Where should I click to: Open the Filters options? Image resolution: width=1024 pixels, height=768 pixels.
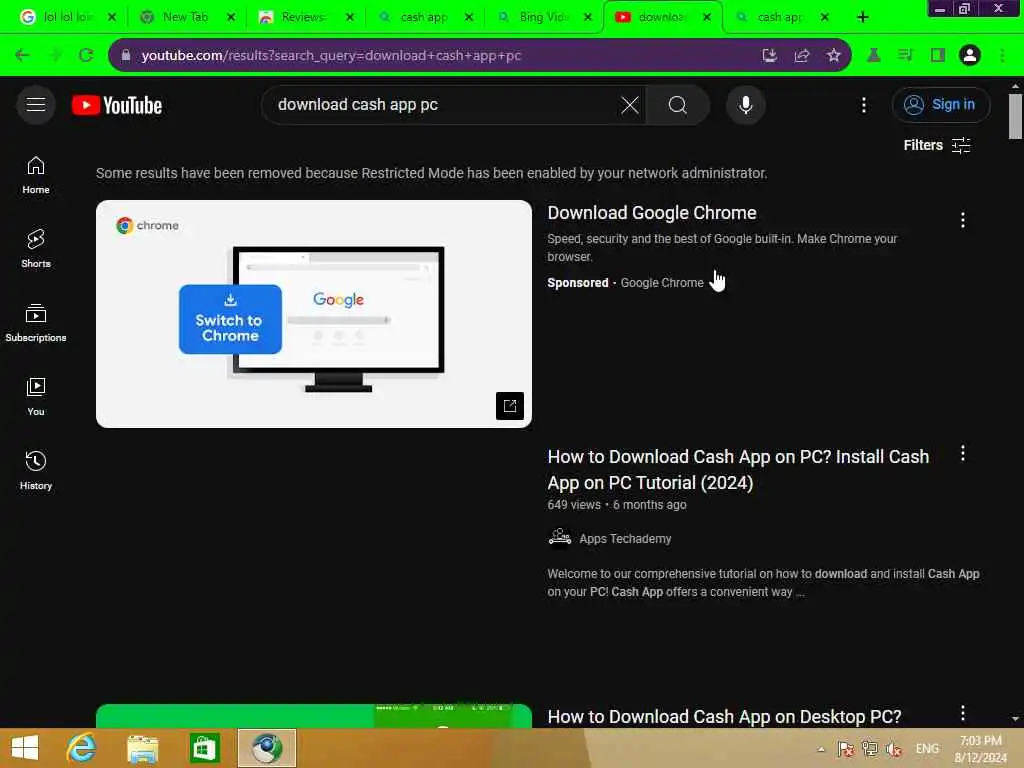936,145
